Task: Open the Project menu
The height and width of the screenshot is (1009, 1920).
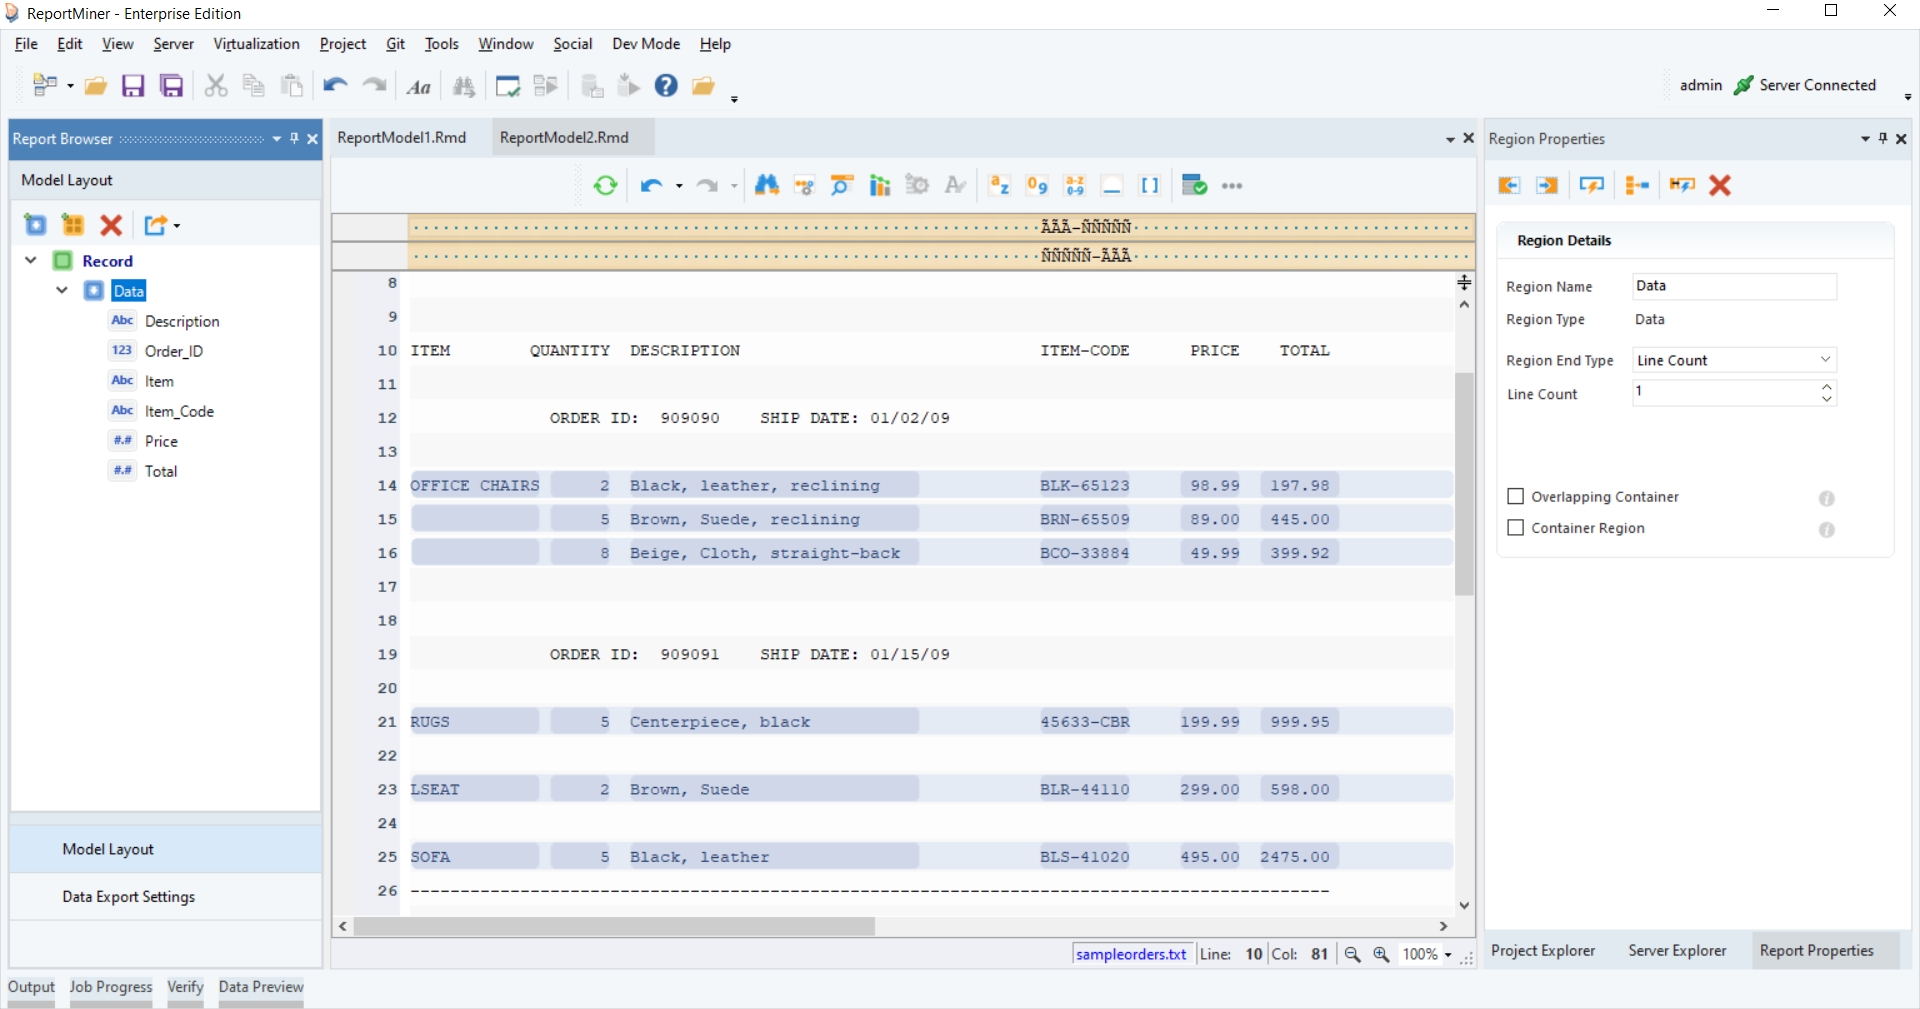Action: (342, 44)
